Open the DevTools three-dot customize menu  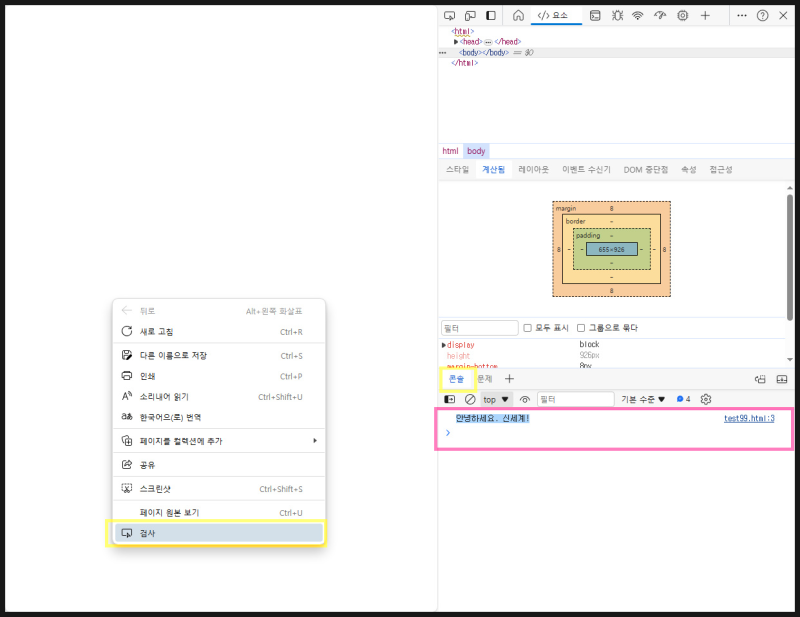click(742, 15)
